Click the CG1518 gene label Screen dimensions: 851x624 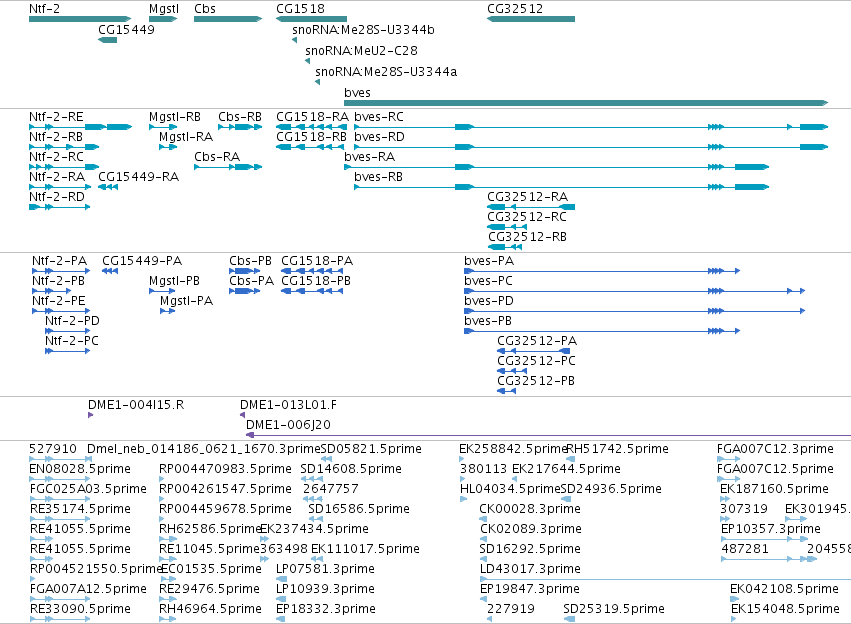(x=301, y=9)
